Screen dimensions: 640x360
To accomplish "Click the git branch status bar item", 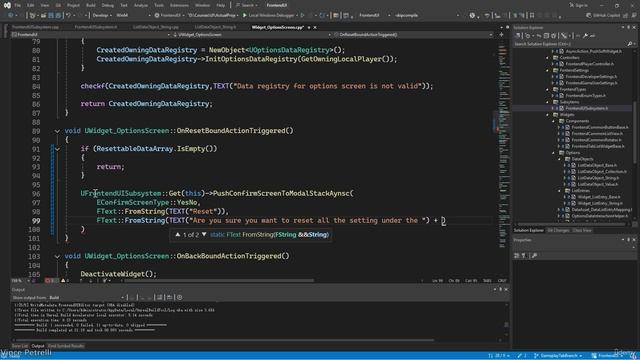I will pos(557,356).
